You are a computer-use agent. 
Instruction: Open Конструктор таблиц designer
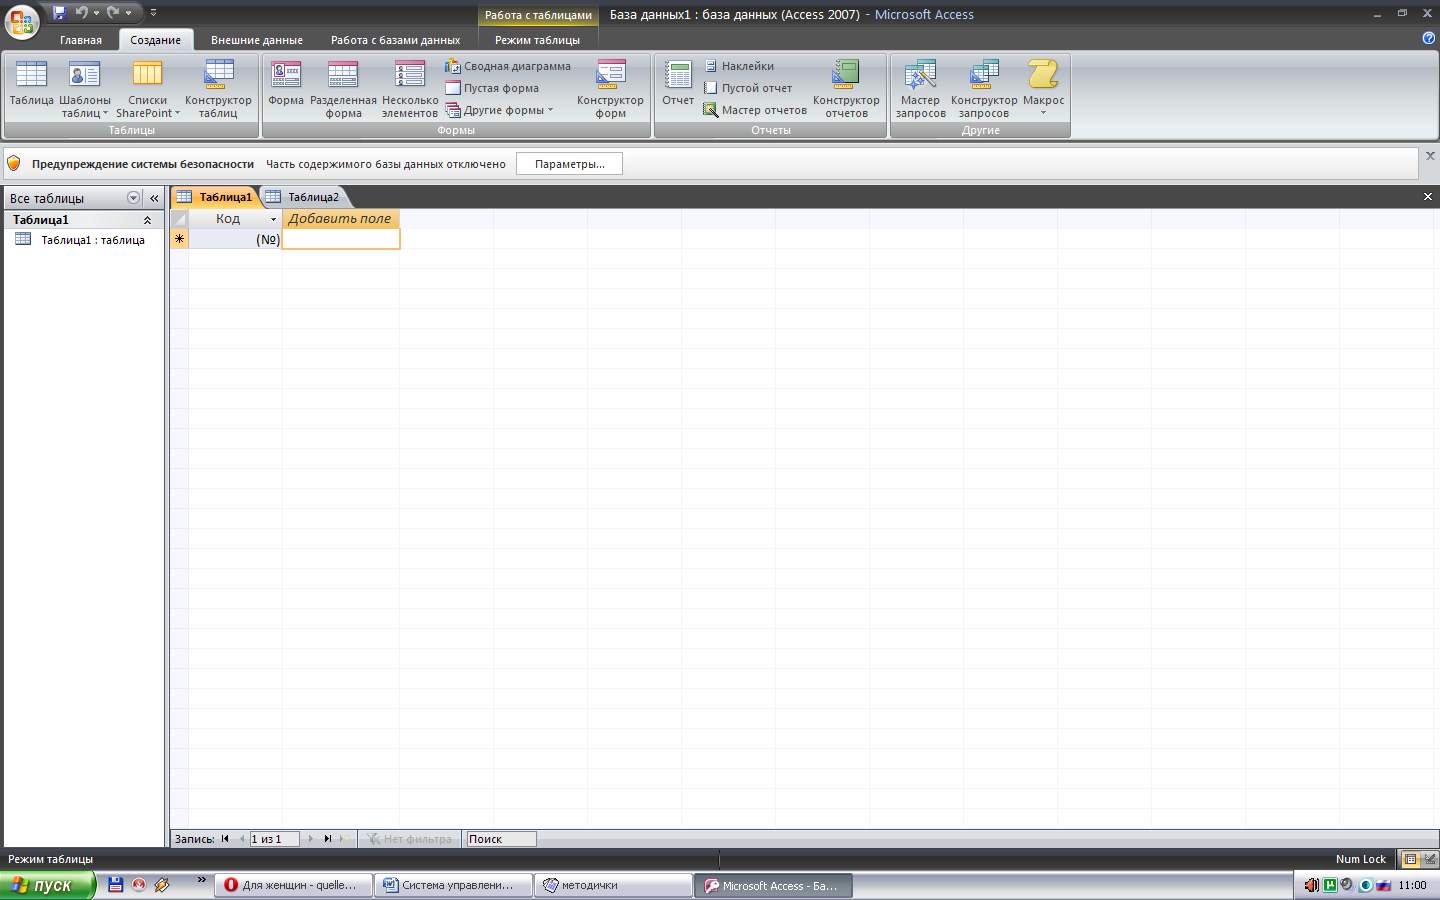click(x=218, y=89)
